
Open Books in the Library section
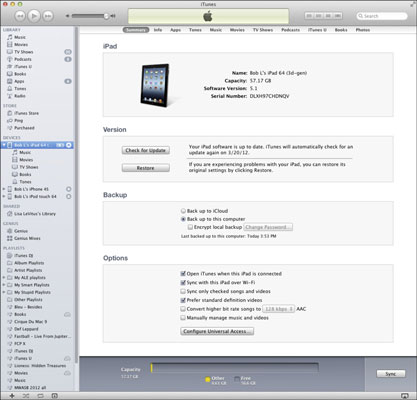click(20, 74)
